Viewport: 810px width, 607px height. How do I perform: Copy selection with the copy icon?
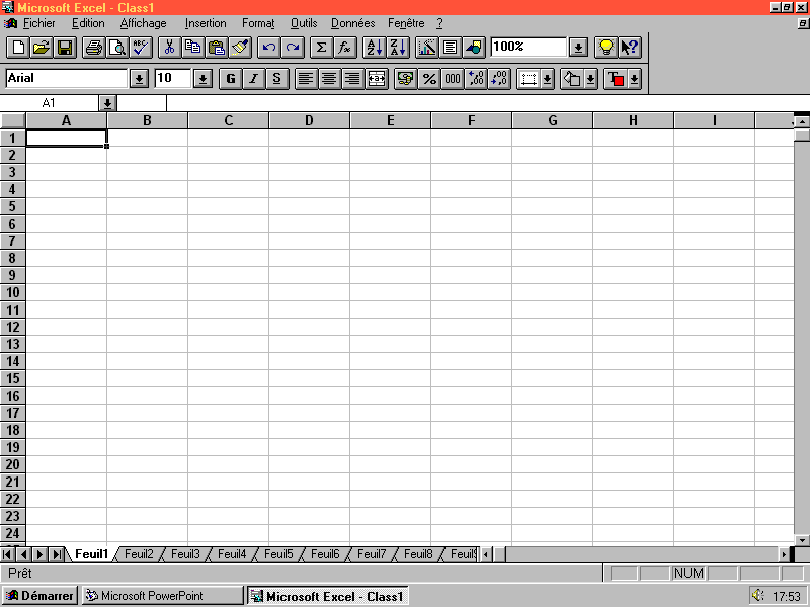pos(193,48)
